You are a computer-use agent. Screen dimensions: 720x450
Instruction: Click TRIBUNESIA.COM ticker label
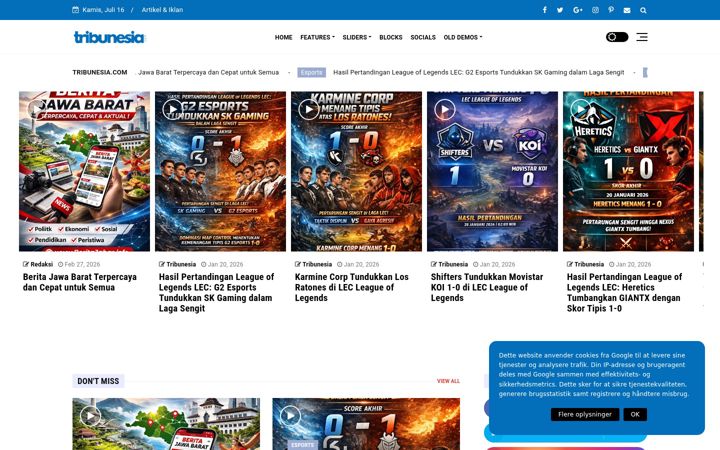pos(100,72)
